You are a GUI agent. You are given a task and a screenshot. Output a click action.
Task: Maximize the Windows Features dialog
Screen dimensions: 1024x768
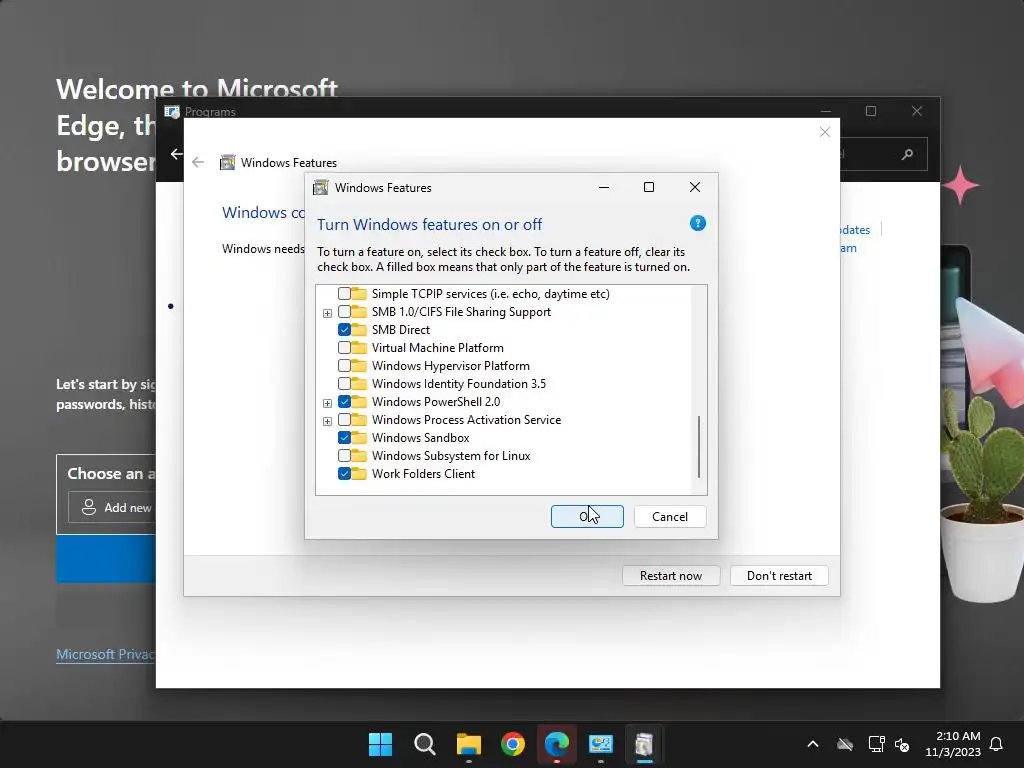(x=648, y=187)
